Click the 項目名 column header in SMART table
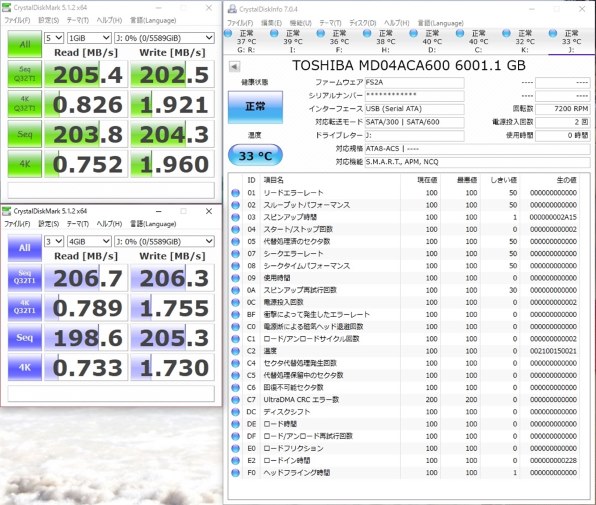 (x=273, y=180)
